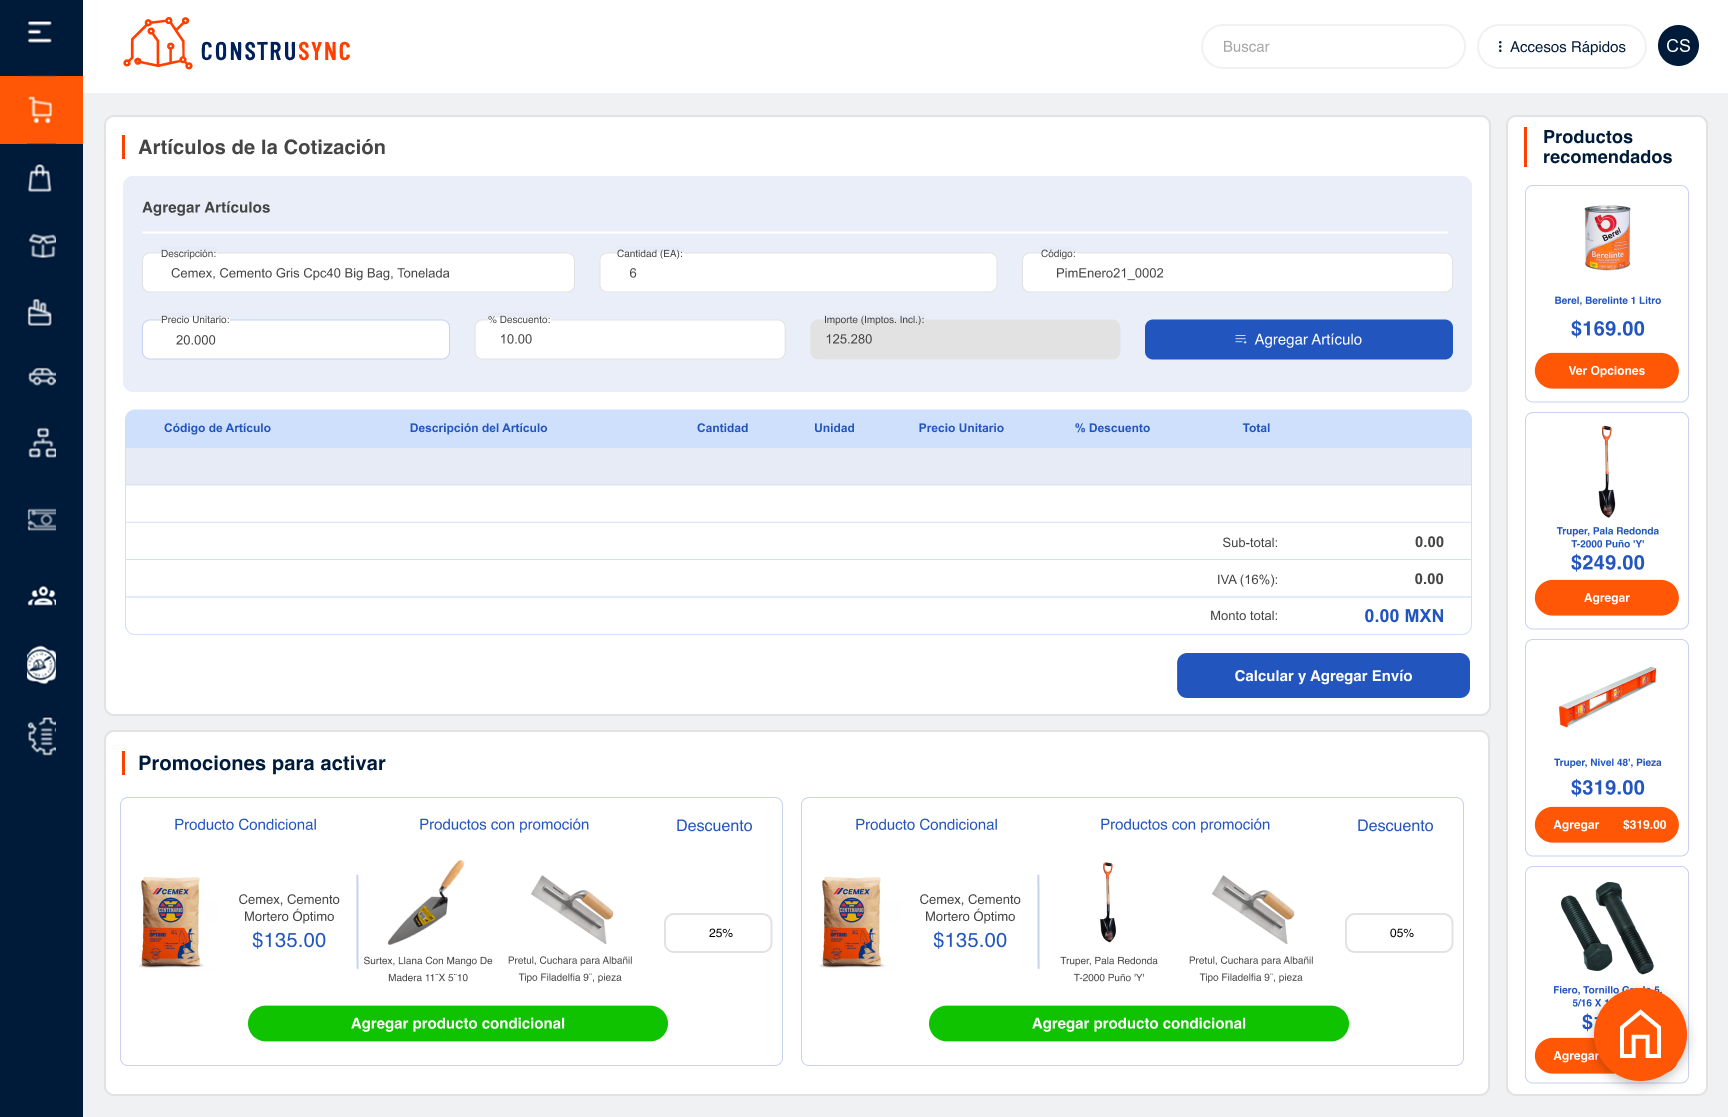This screenshot has height=1117, width=1728.
Task: Click the % Descuento column header
Action: click(x=1112, y=428)
